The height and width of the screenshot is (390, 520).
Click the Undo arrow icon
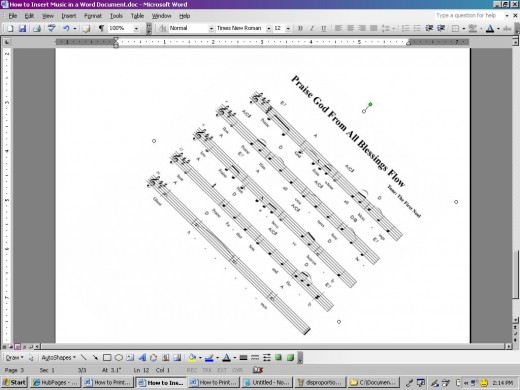[x=66, y=28]
